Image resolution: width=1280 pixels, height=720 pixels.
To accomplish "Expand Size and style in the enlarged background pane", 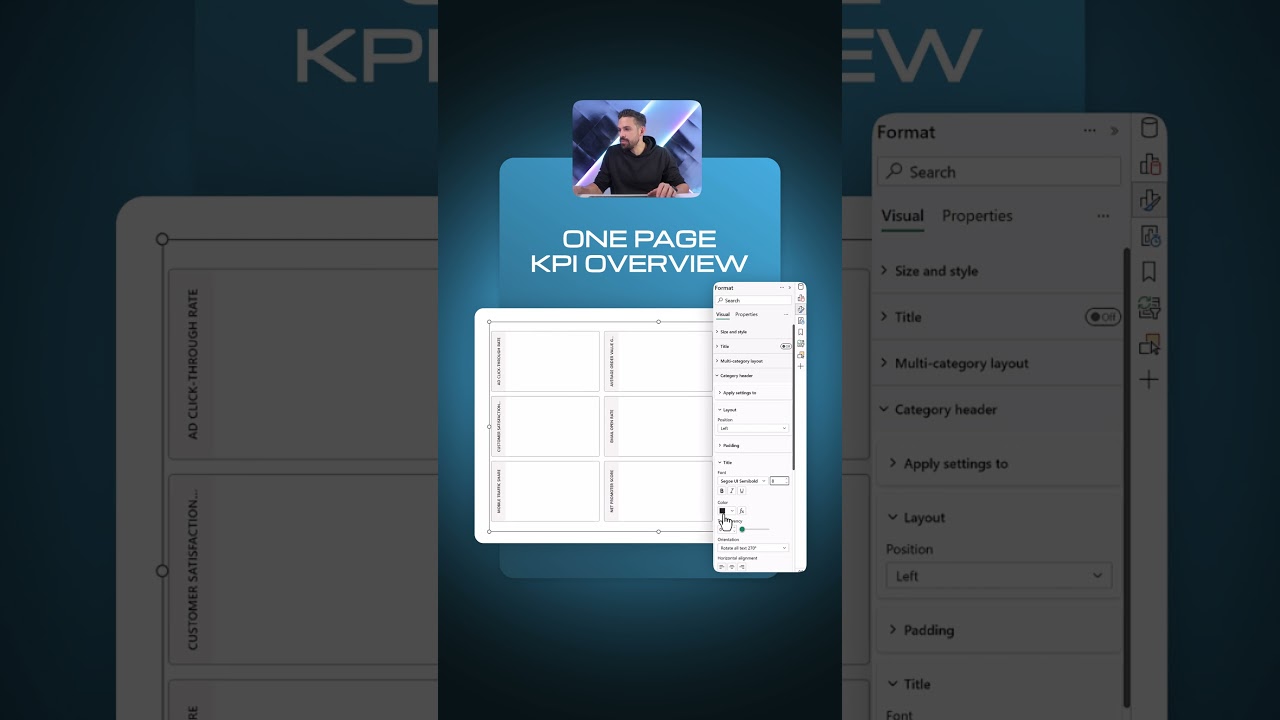I will (998, 271).
